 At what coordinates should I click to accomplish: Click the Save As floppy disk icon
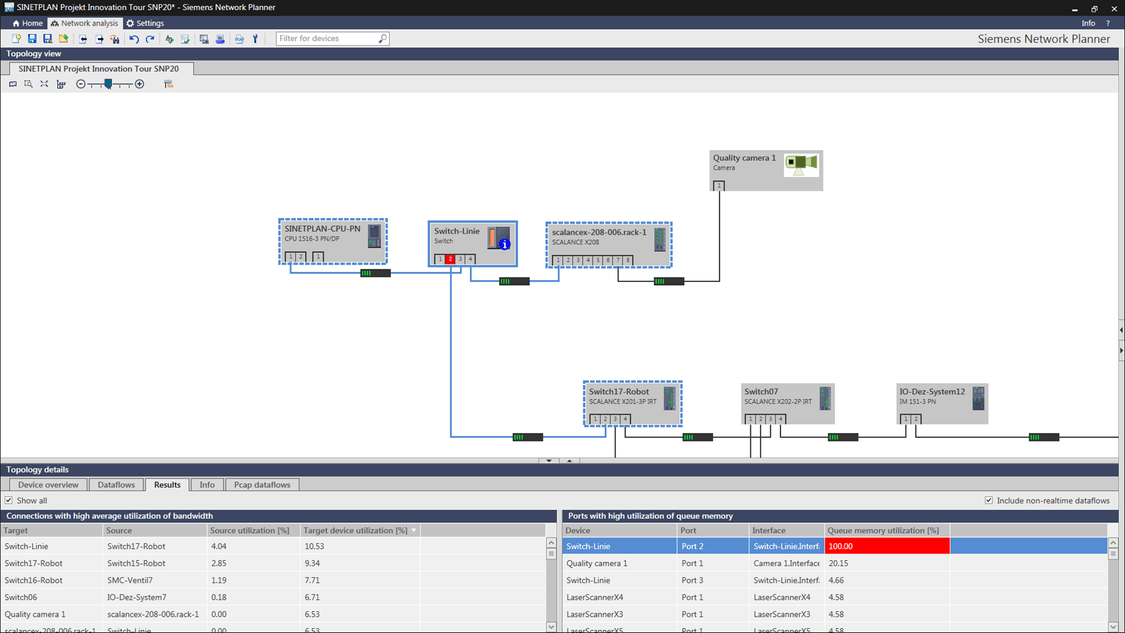(47, 39)
